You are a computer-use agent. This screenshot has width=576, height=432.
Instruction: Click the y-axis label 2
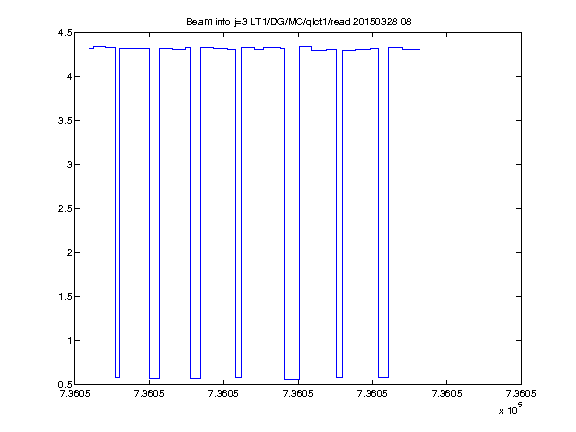tap(69, 252)
